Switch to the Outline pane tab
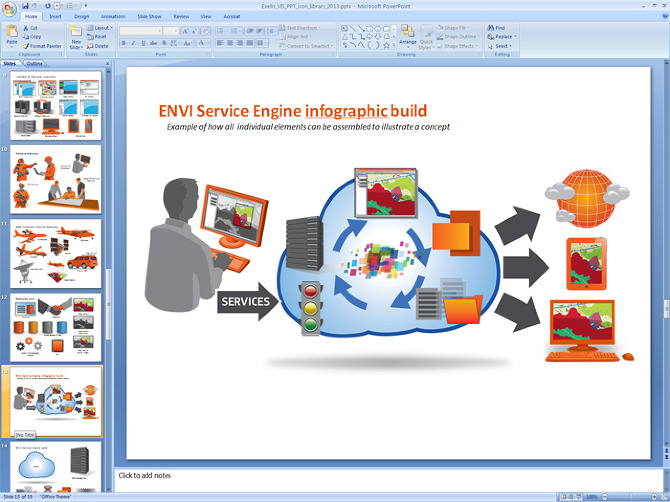 35,63
